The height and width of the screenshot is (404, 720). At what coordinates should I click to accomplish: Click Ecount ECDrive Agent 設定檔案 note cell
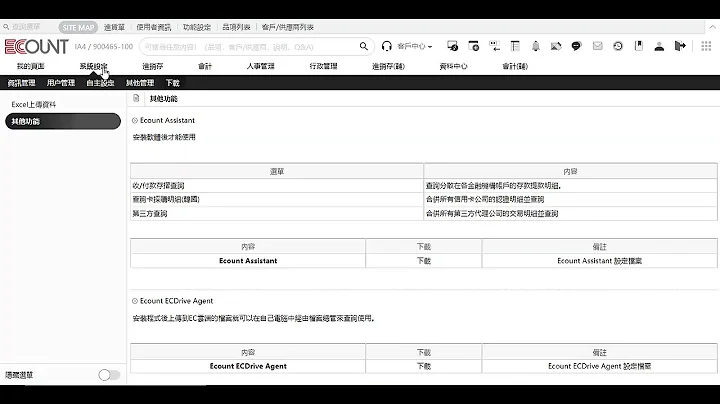click(x=599, y=366)
